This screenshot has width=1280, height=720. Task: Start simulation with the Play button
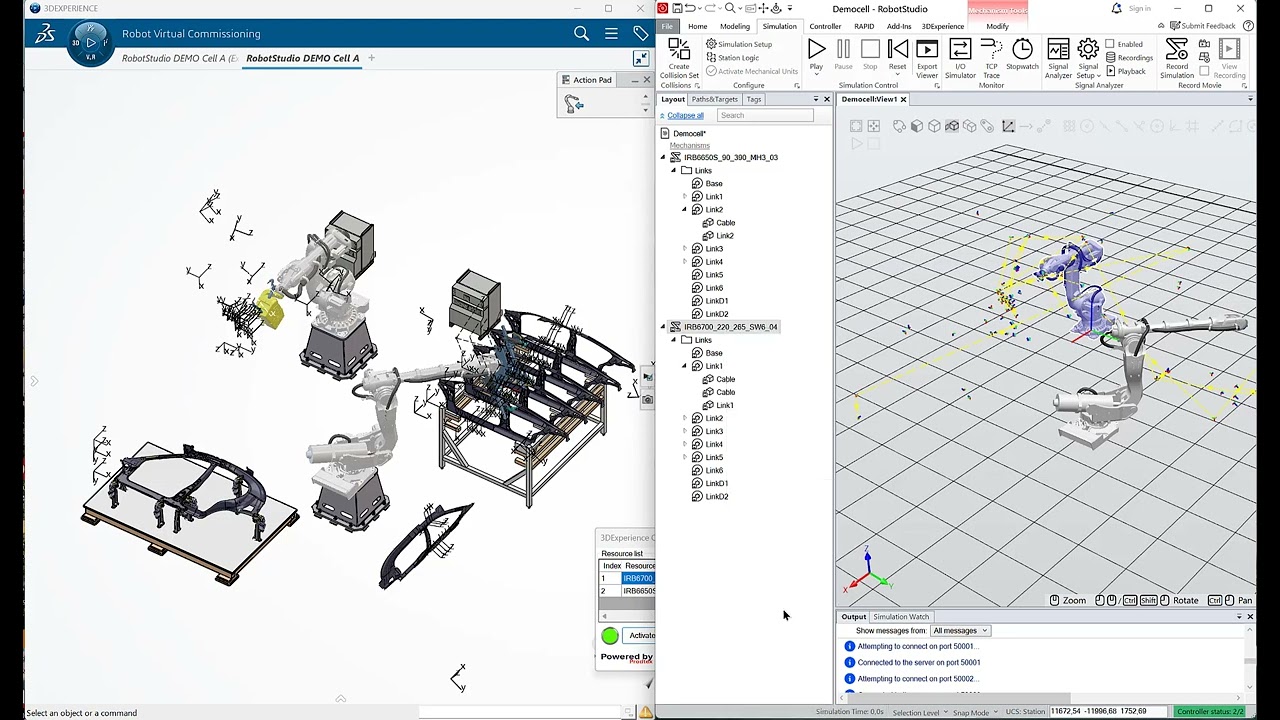click(x=816, y=49)
